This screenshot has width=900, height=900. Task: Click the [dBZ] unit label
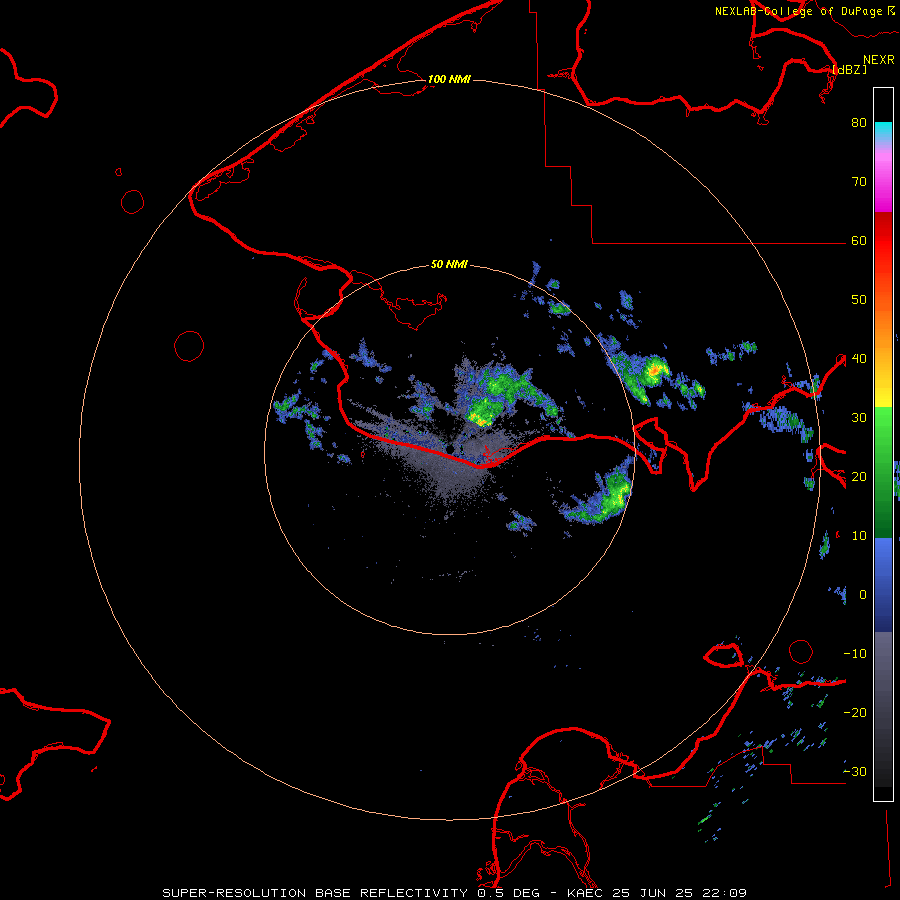click(849, 70)
